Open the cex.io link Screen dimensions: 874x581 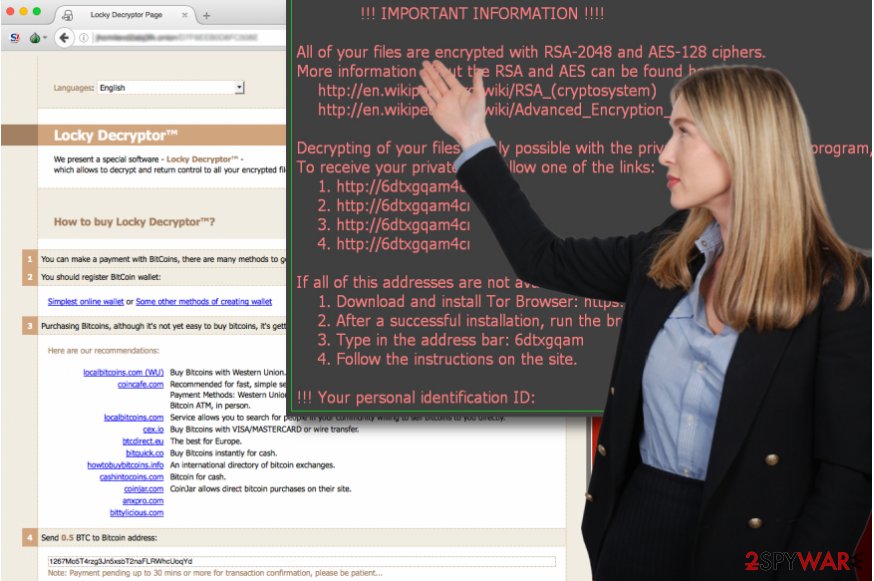(x=153, y=429)
